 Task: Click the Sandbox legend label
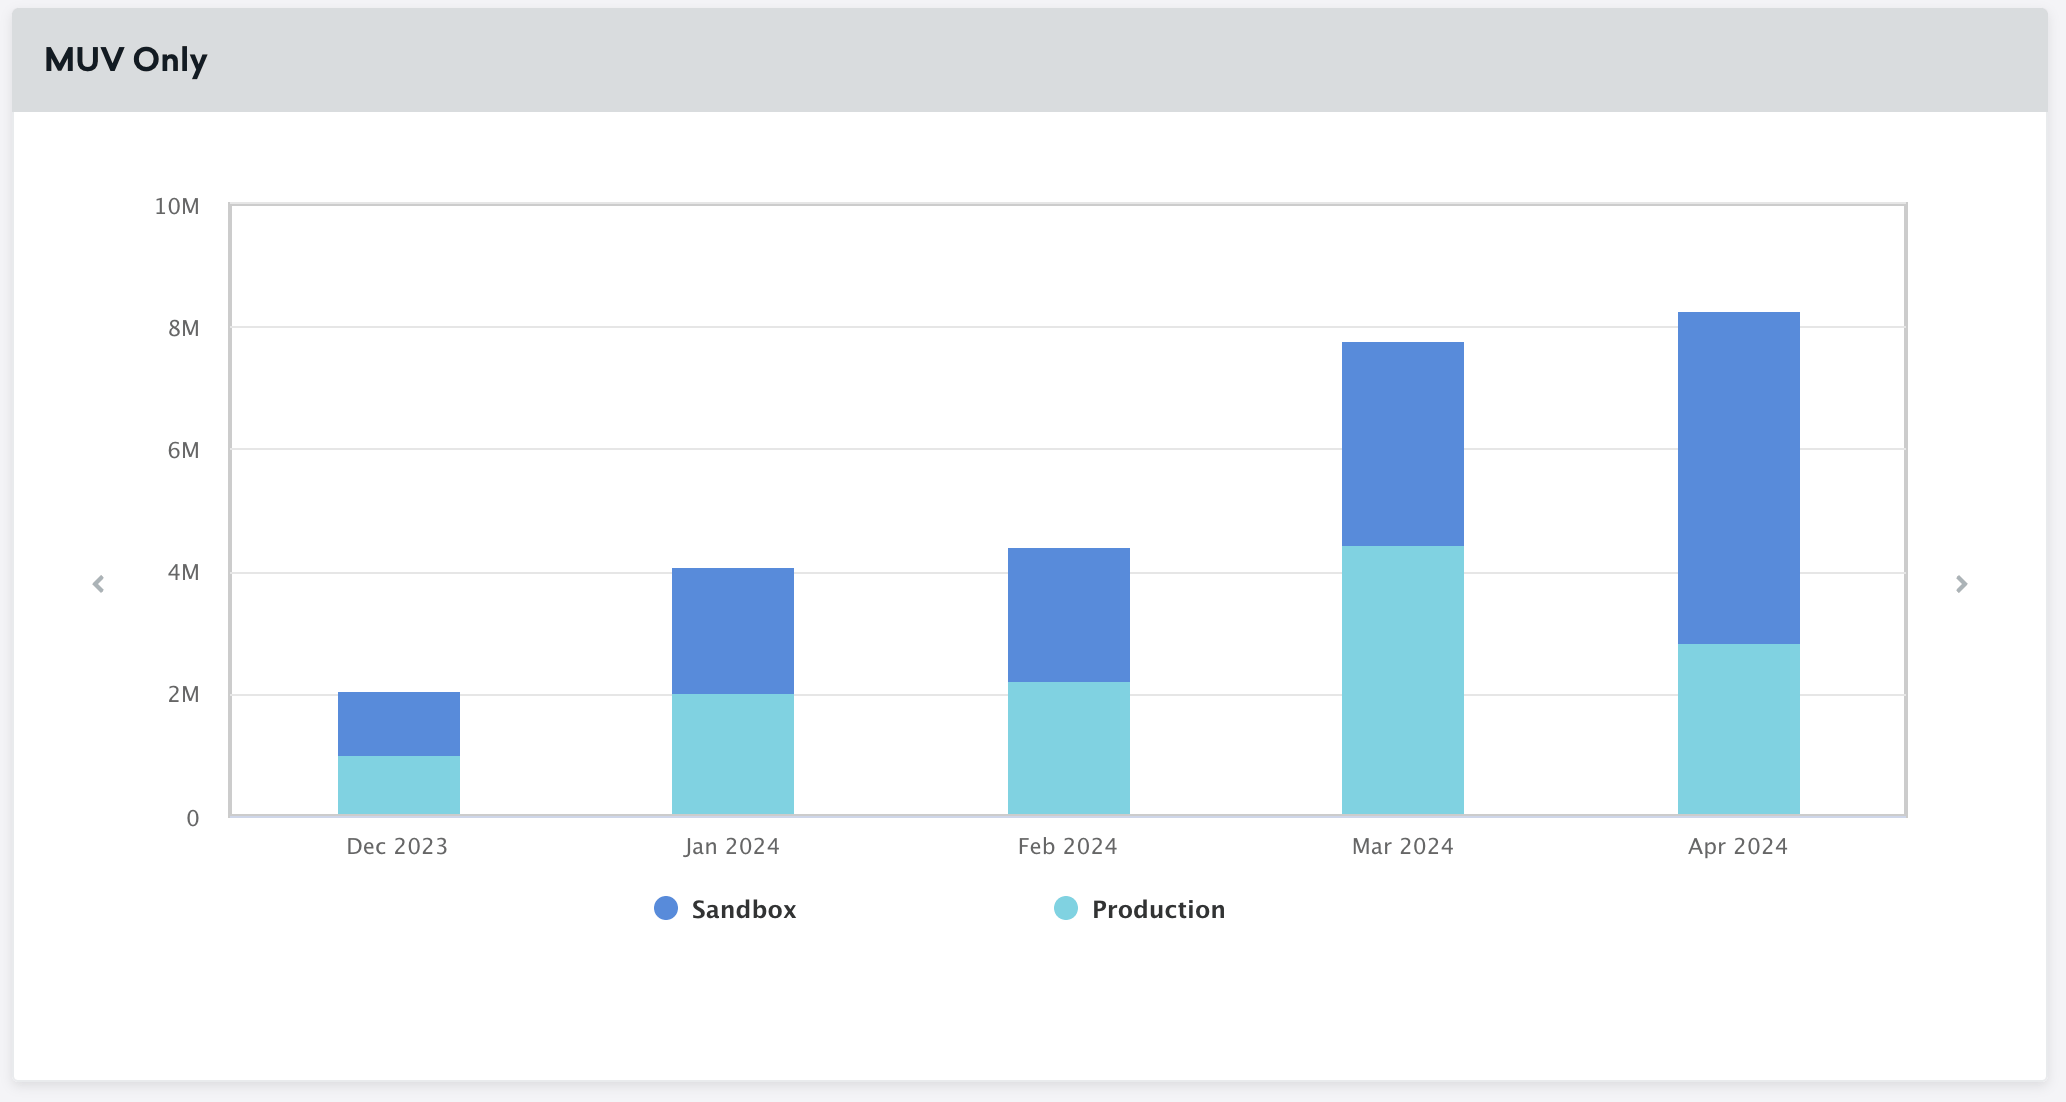pyautogui.click(x=744, y=909)
